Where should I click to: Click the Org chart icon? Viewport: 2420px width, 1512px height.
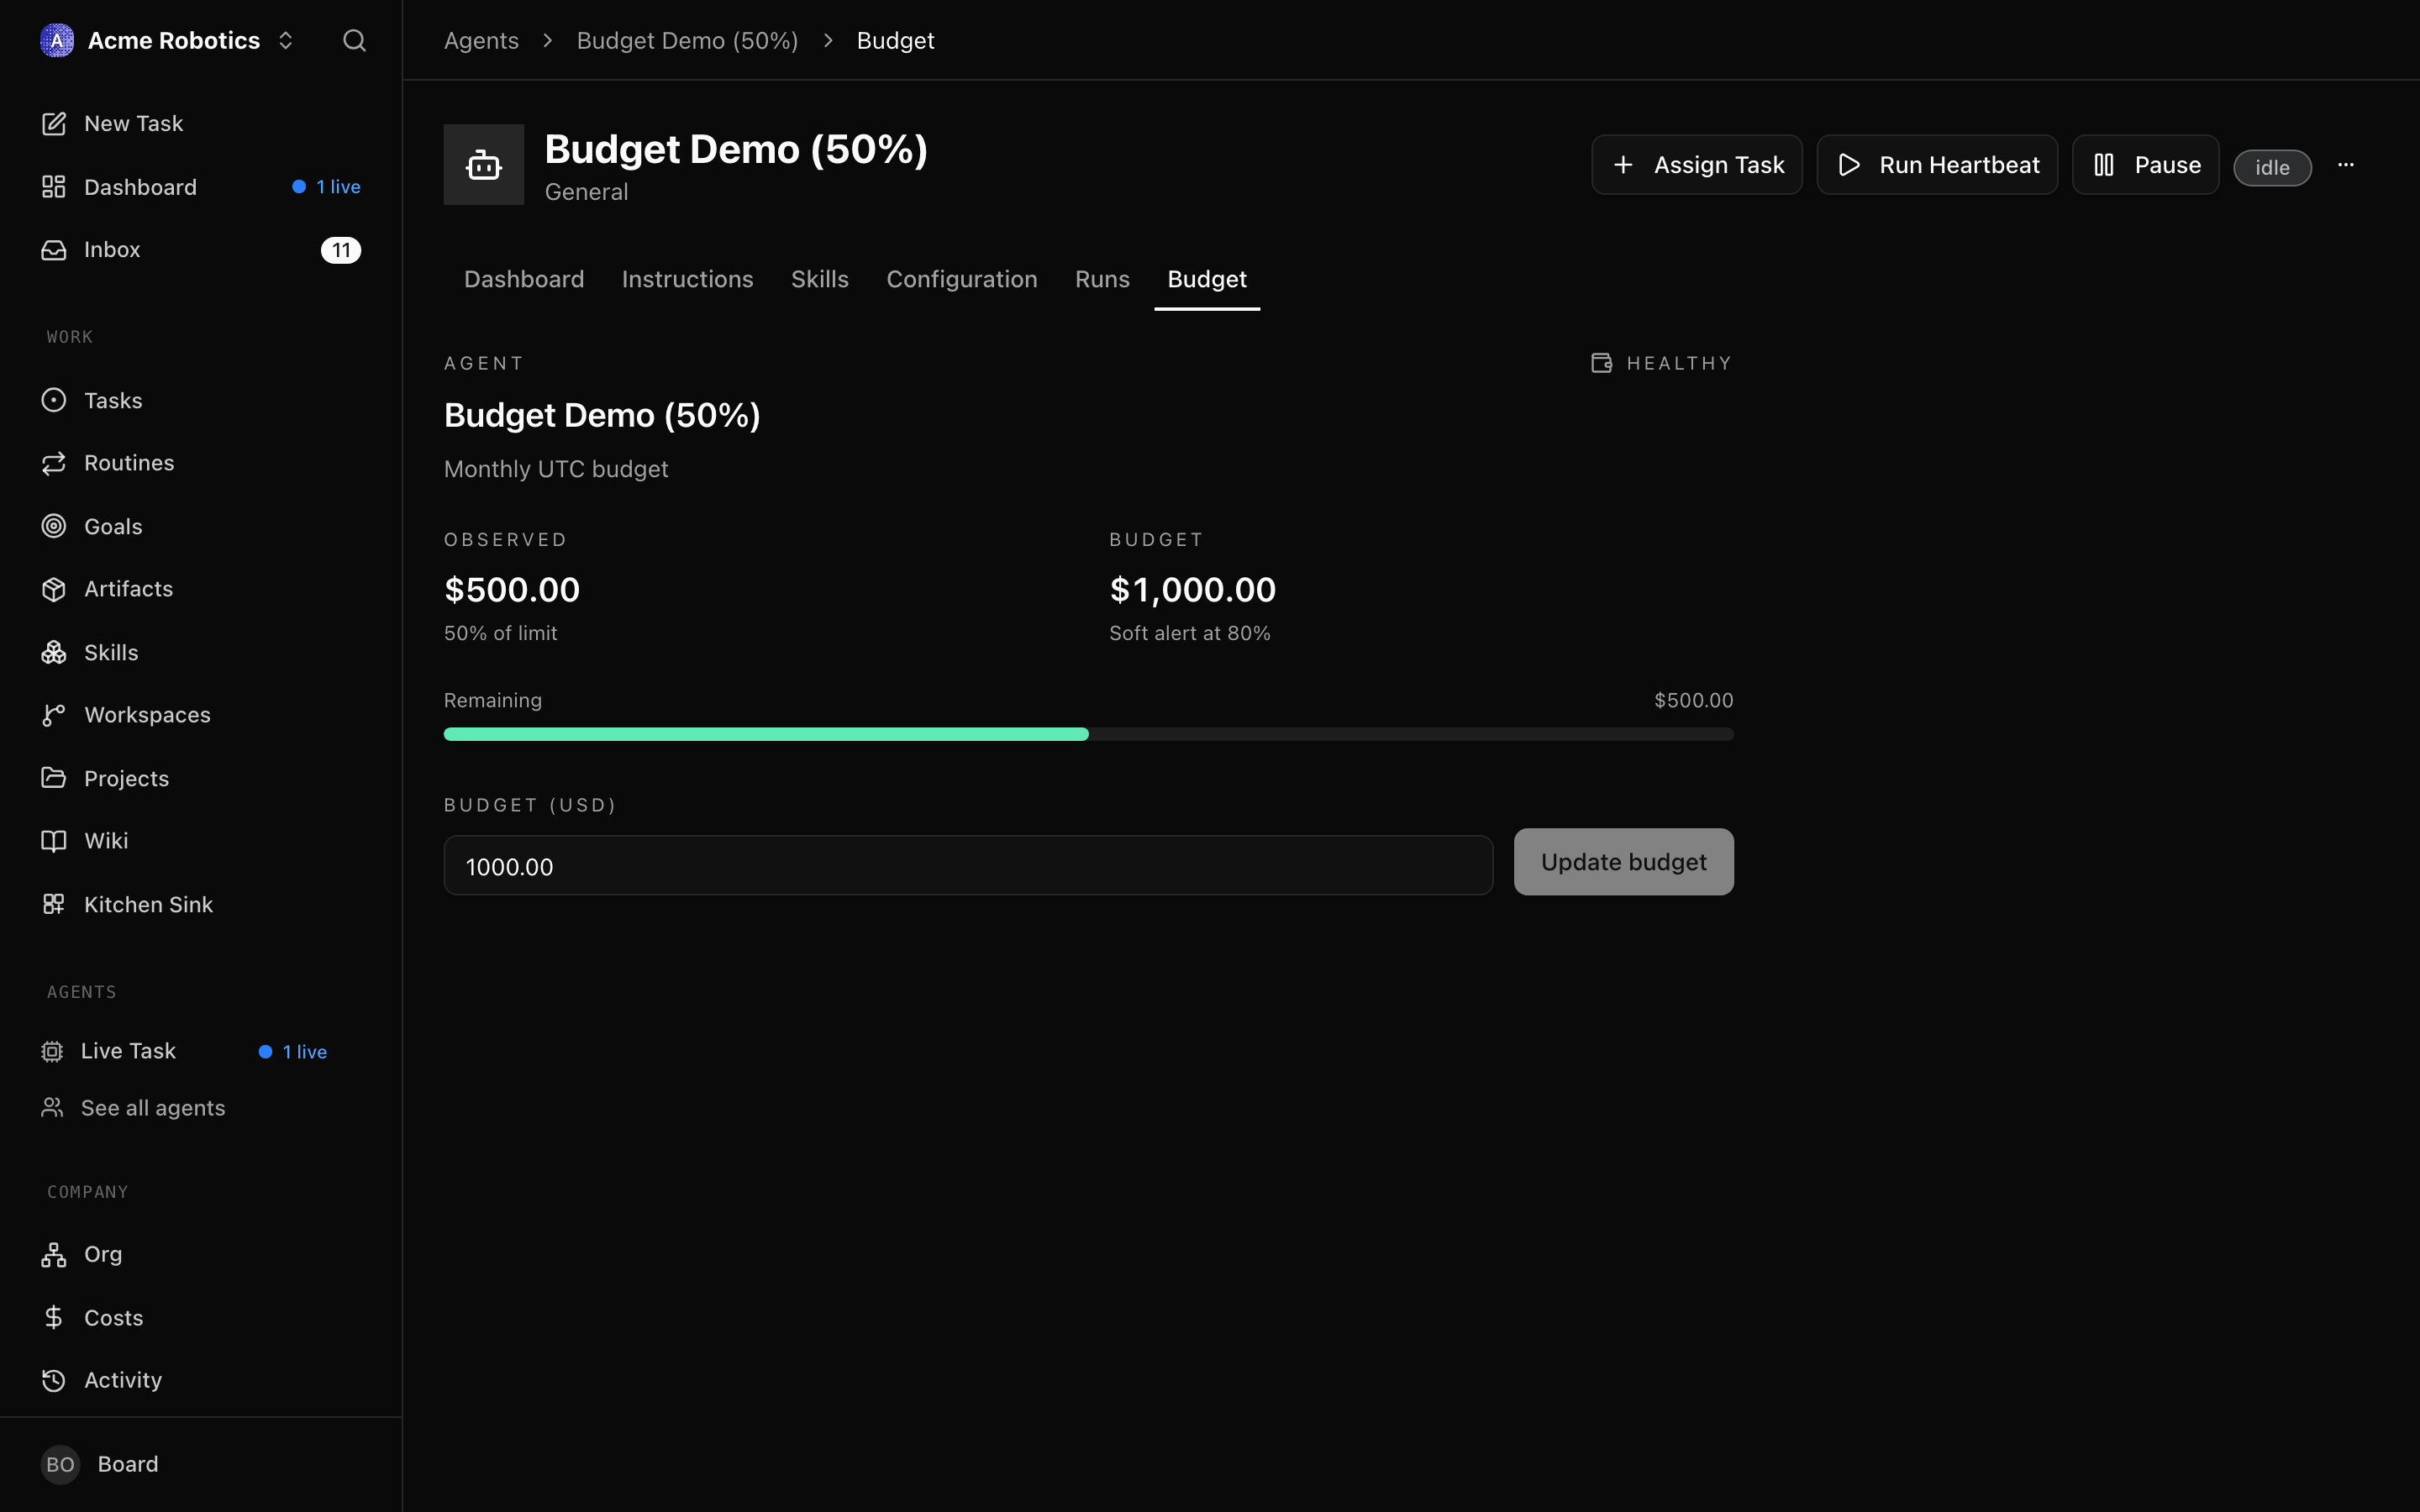[x=54, y=1255]
